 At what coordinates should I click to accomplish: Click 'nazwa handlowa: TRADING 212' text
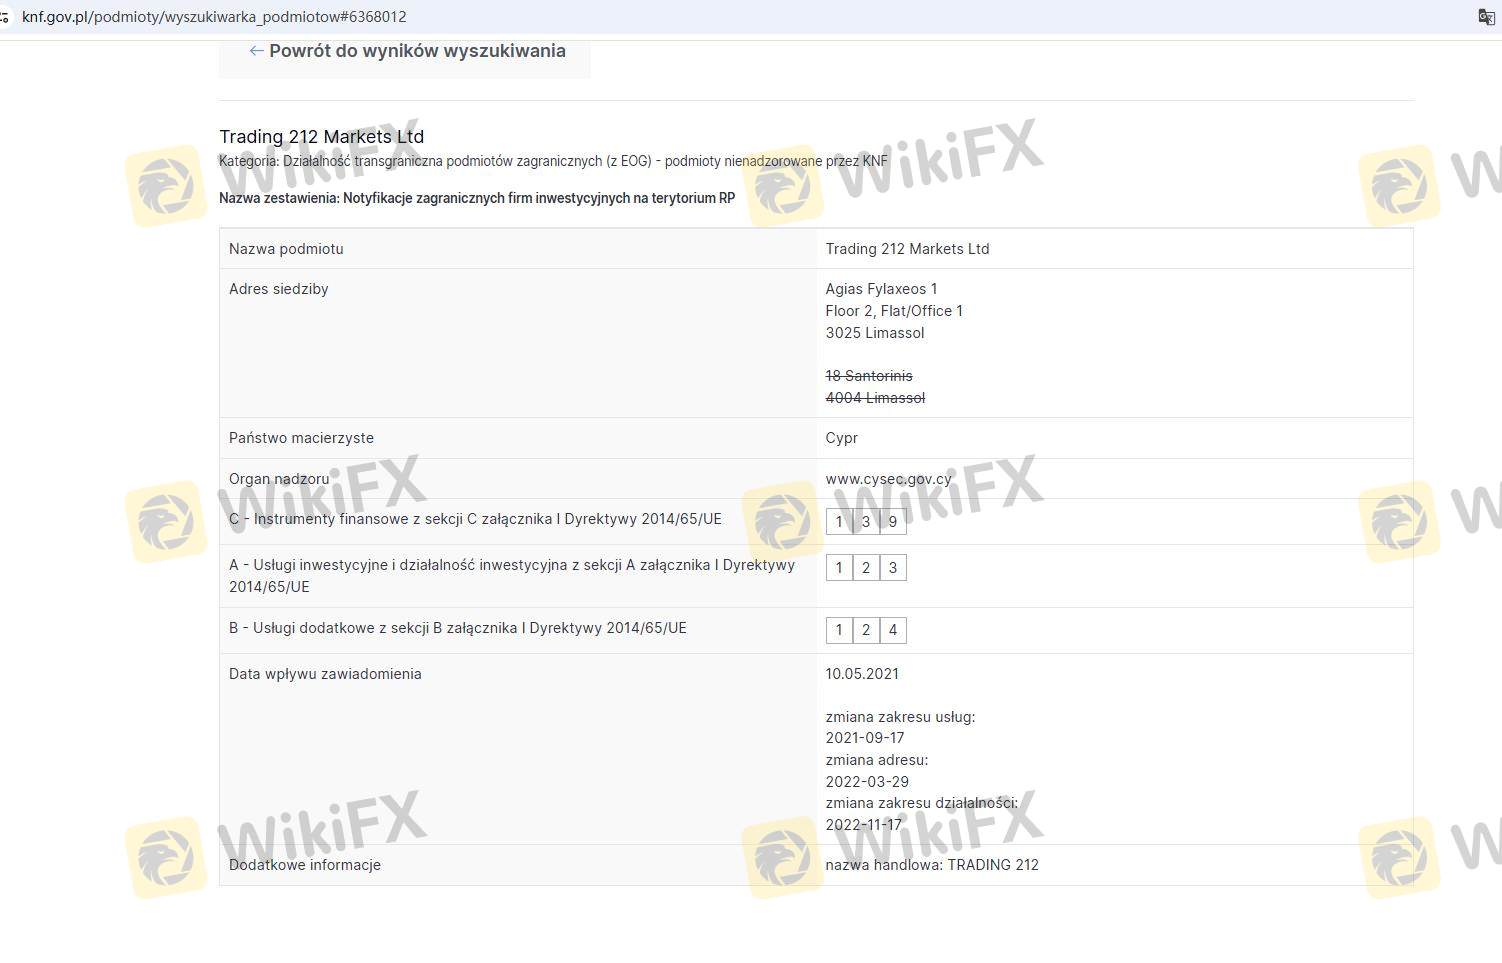click(x=931, y=865)
